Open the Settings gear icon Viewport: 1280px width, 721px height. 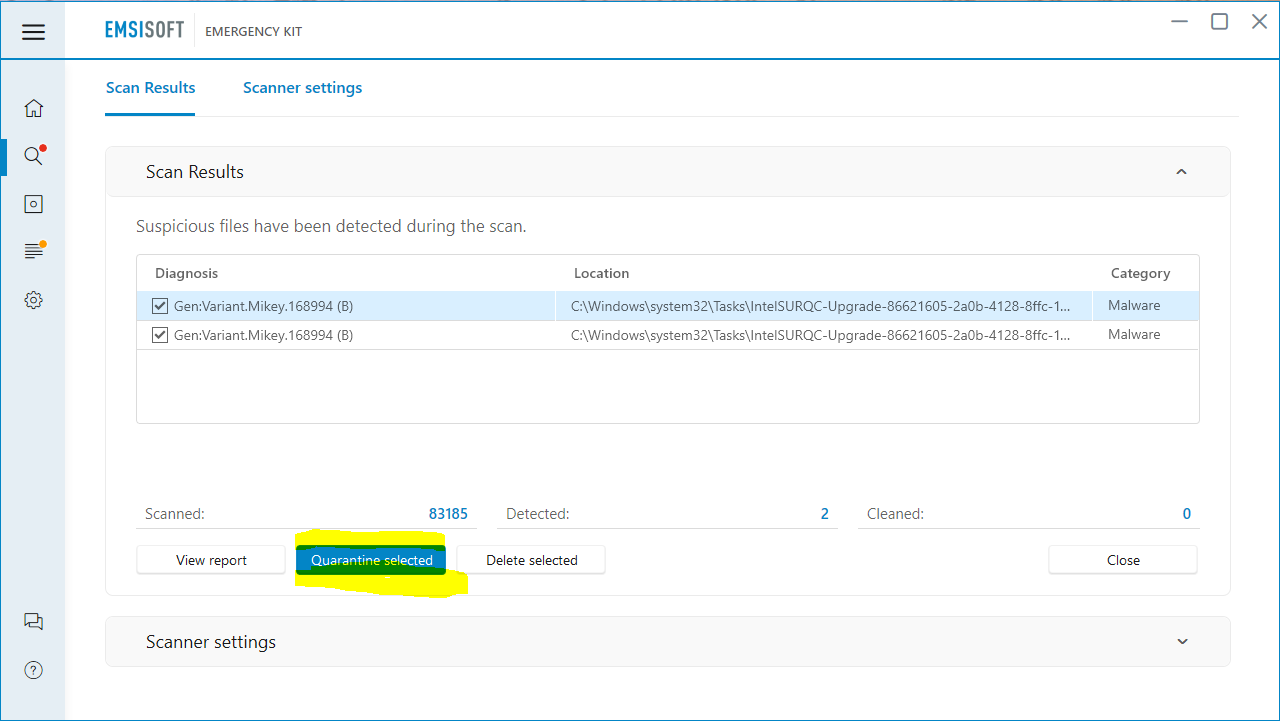(33, 300)
